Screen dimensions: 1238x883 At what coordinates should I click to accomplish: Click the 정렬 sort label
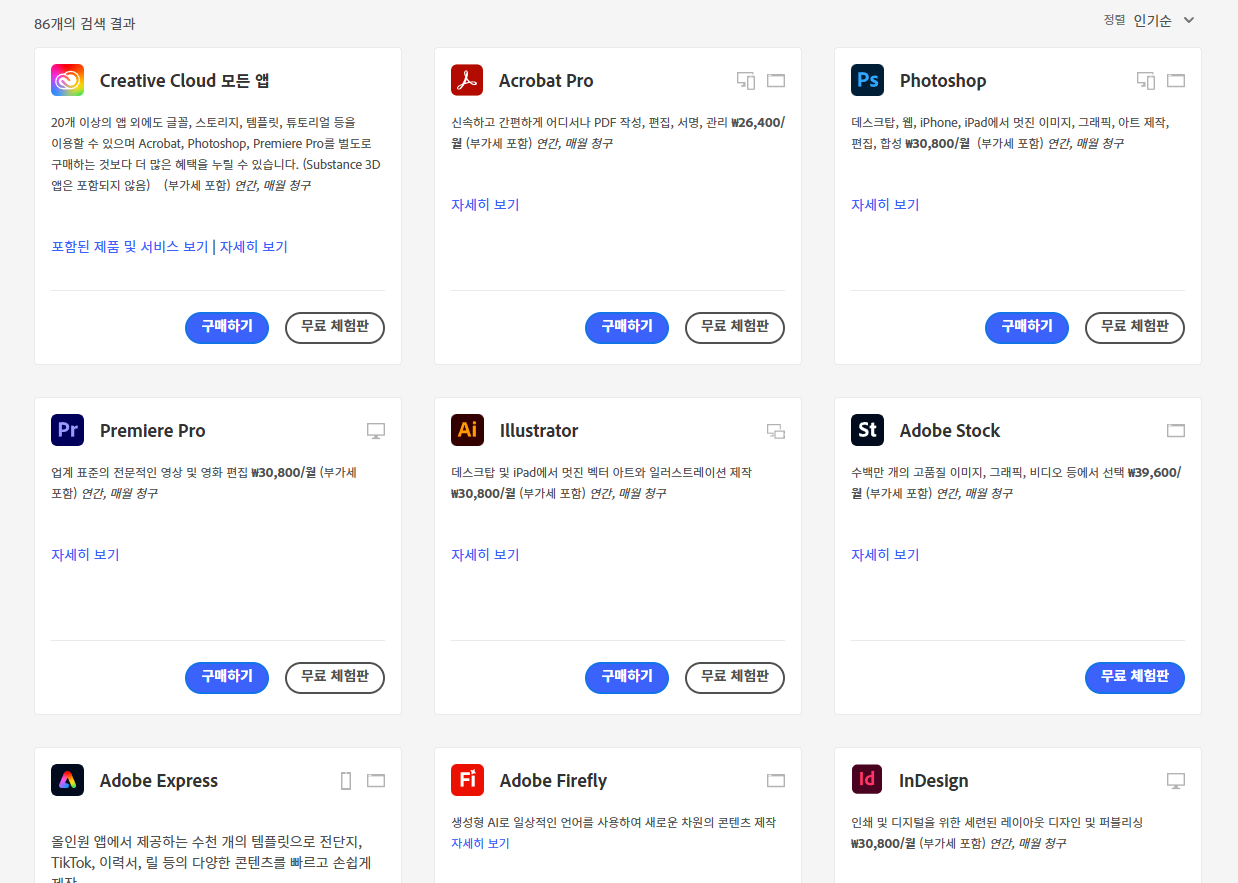click(1114, 20)
